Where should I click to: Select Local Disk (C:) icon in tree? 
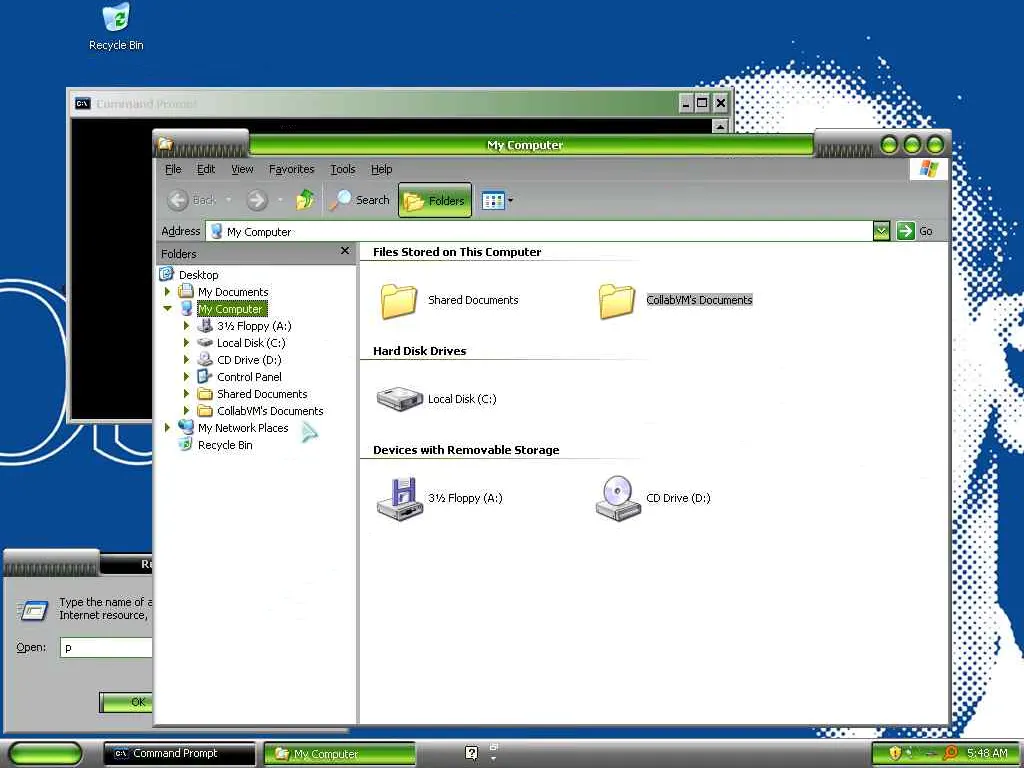tap(205, 342)
